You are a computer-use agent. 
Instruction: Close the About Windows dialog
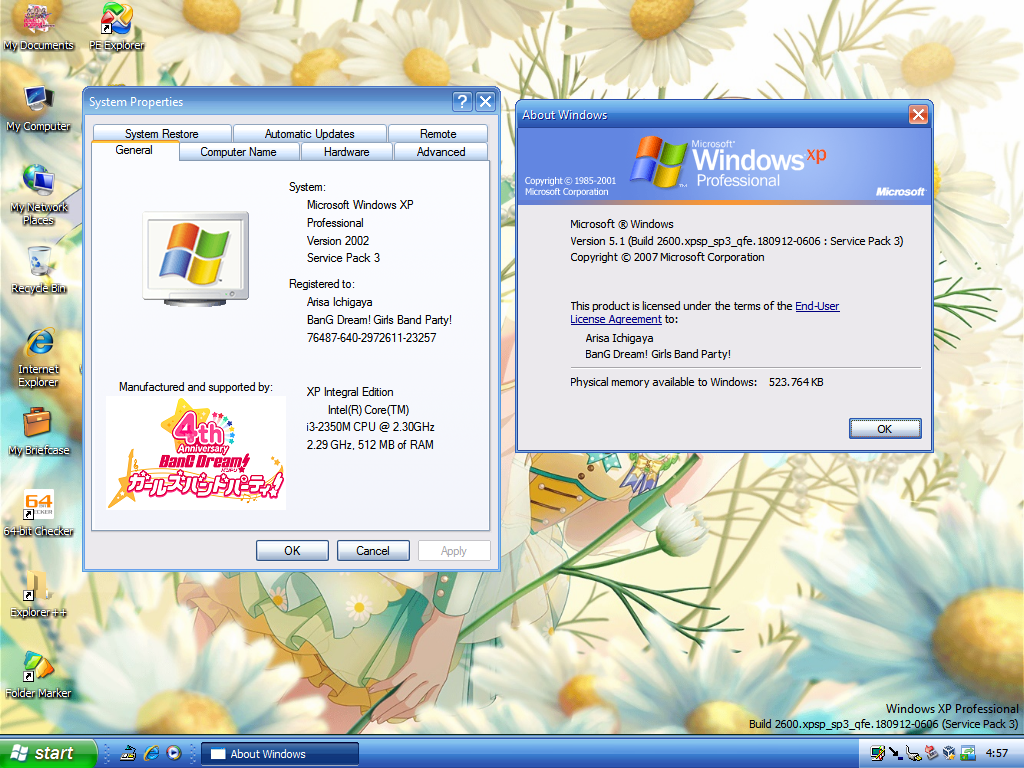(x=918, y=115)
